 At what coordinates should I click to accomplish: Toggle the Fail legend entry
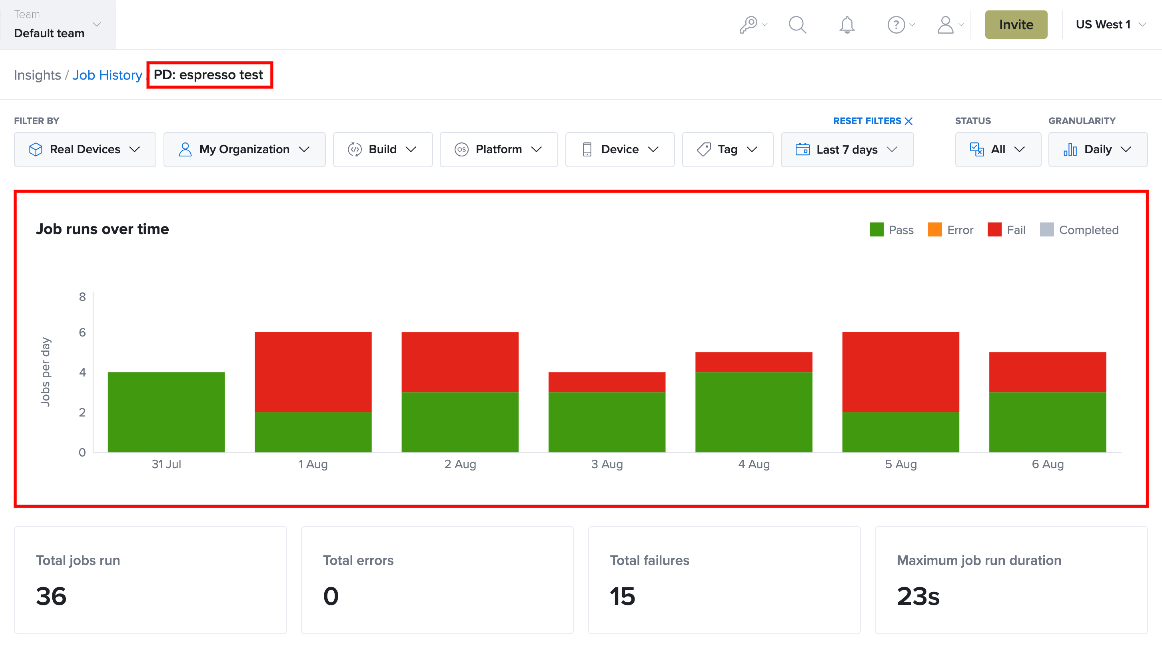[x=1006, y=230]
